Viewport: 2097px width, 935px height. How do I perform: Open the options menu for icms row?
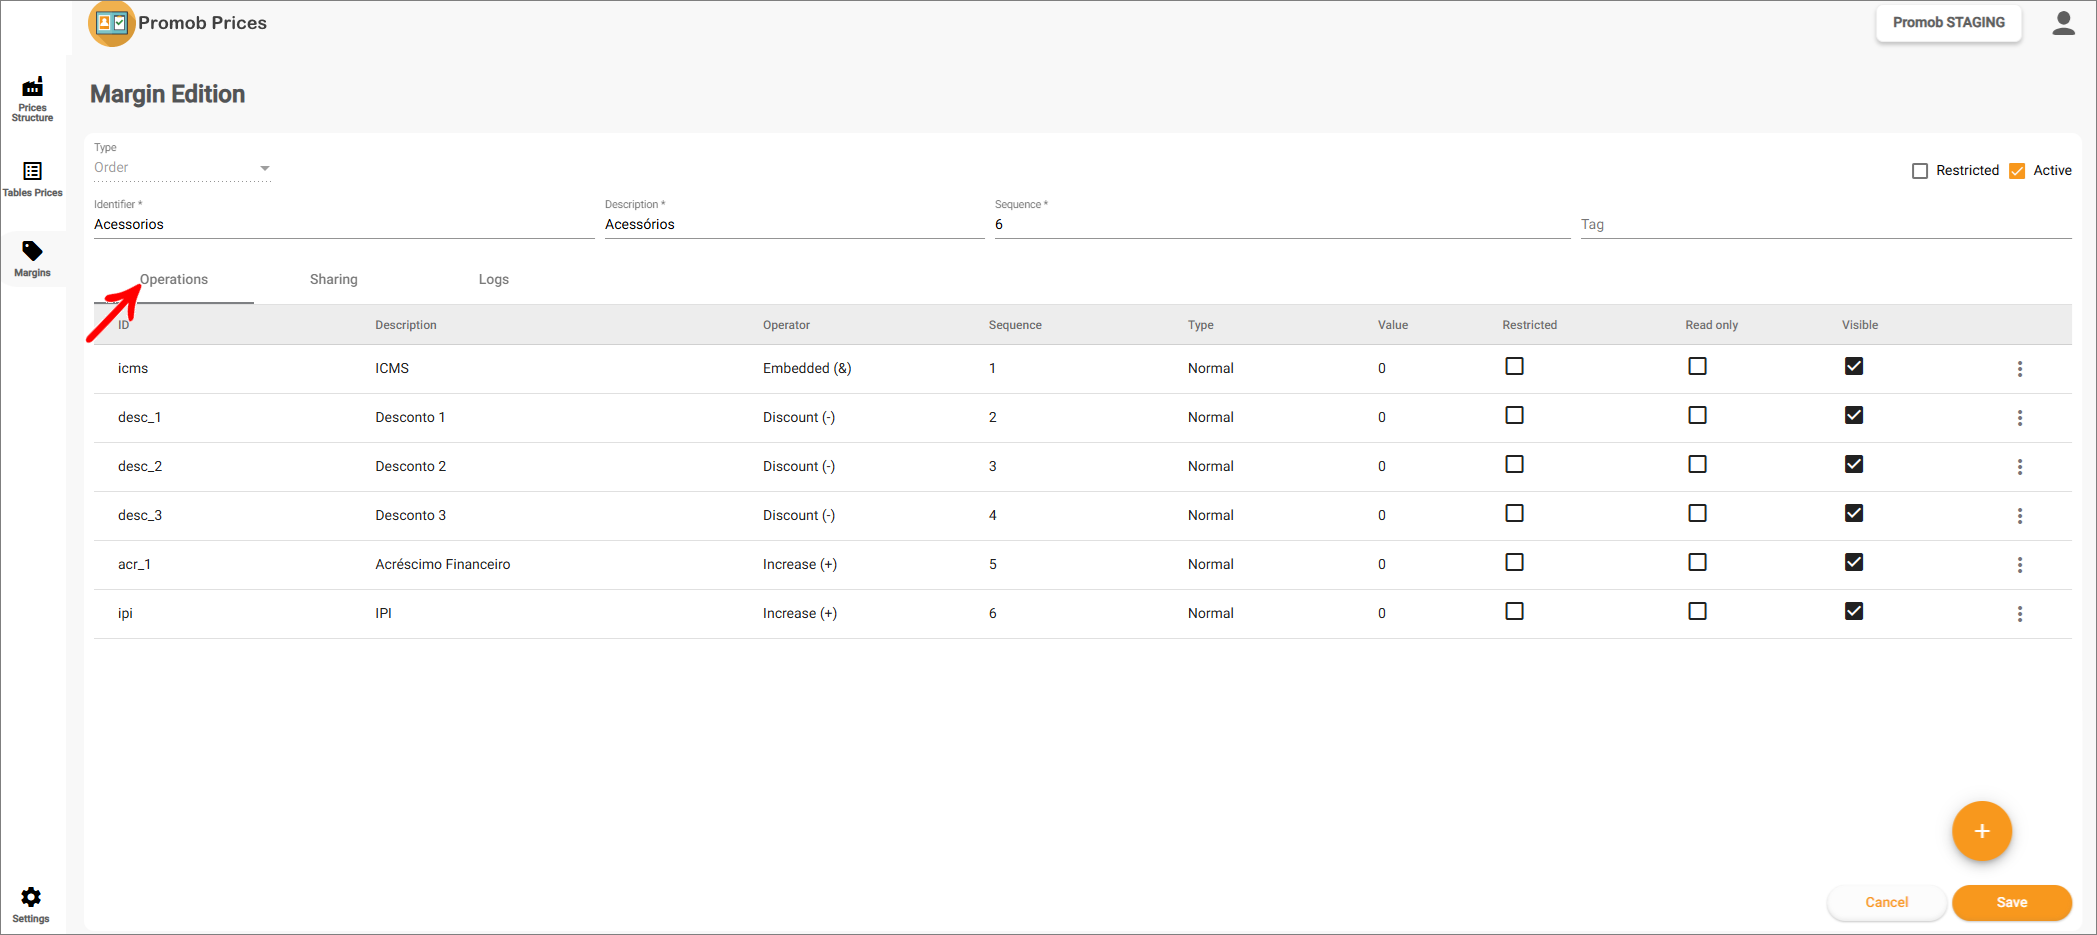click(2019, 369)
